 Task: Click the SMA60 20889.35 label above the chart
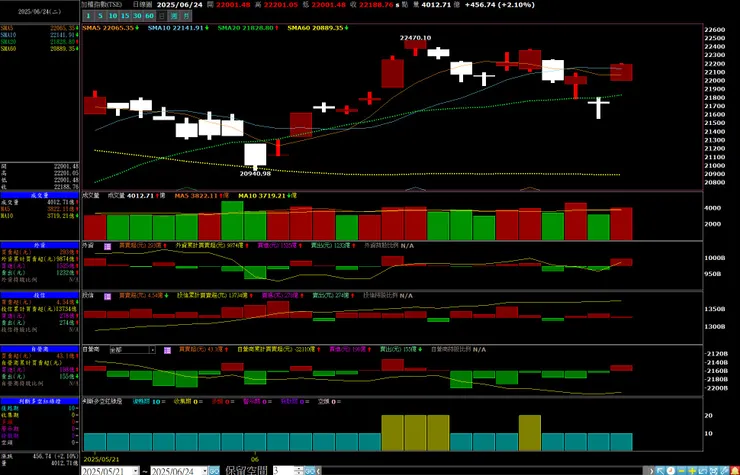coord(318,28)
